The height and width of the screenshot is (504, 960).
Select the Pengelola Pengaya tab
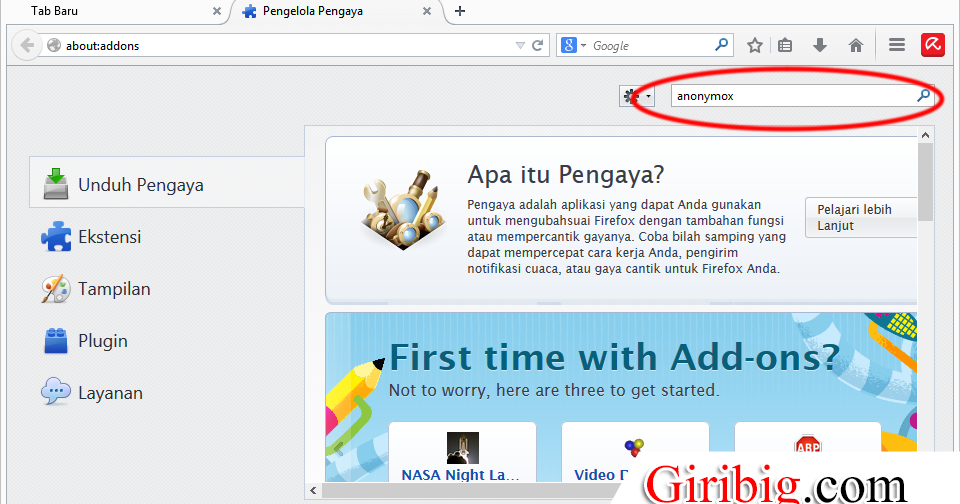pyautogui.click(x=336, y=11)
